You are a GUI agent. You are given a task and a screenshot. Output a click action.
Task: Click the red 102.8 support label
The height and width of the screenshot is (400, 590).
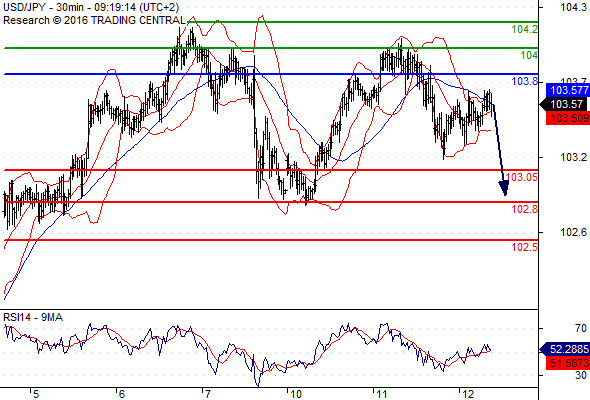click(525, 209)
